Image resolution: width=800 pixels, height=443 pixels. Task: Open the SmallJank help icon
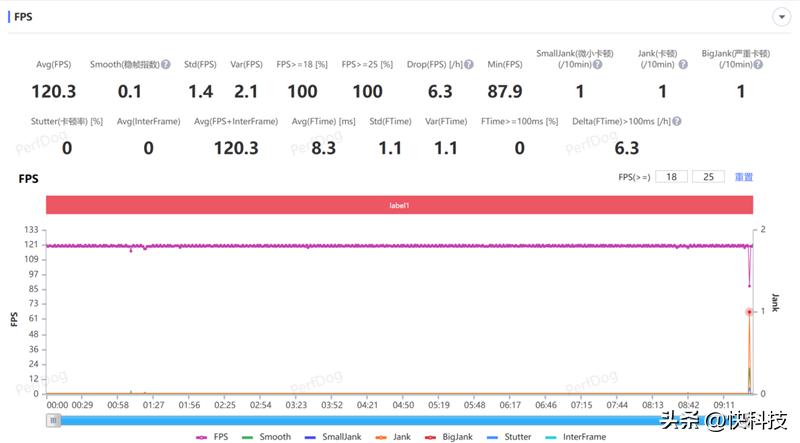597,64
